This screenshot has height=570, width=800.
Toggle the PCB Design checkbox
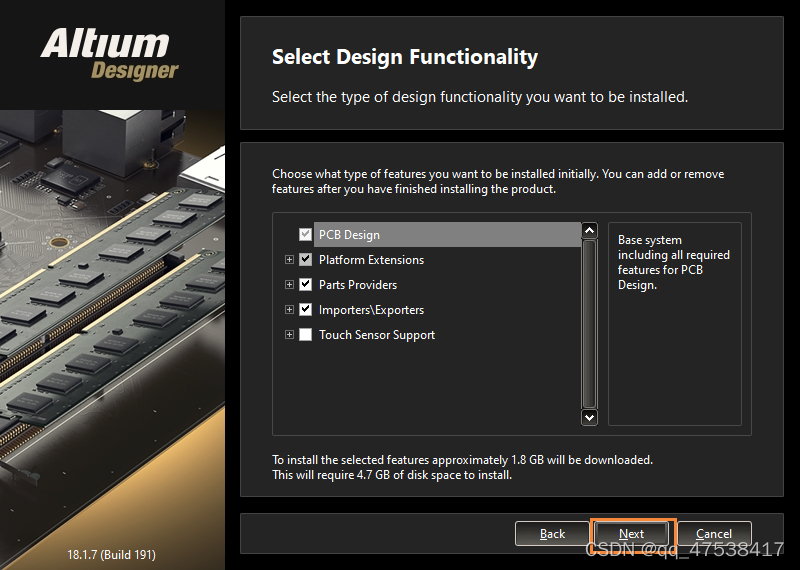(x=306, y=235)
